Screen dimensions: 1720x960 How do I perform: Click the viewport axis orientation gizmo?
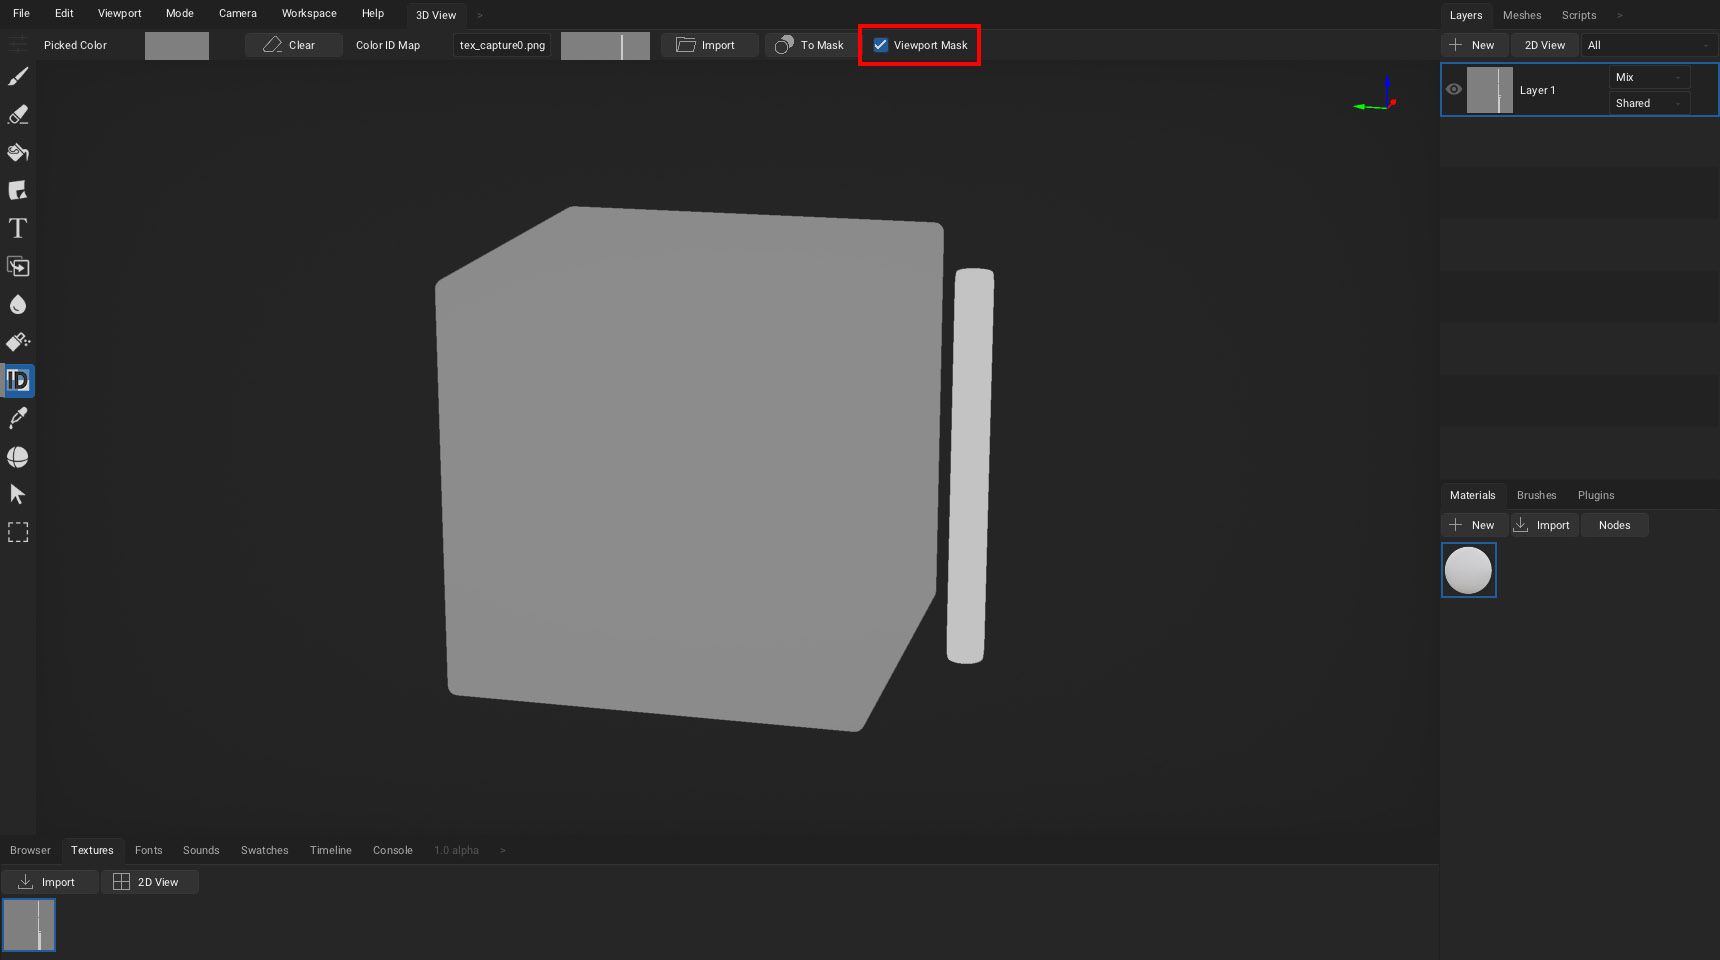pyautogui.click(x=1377, y=95)
